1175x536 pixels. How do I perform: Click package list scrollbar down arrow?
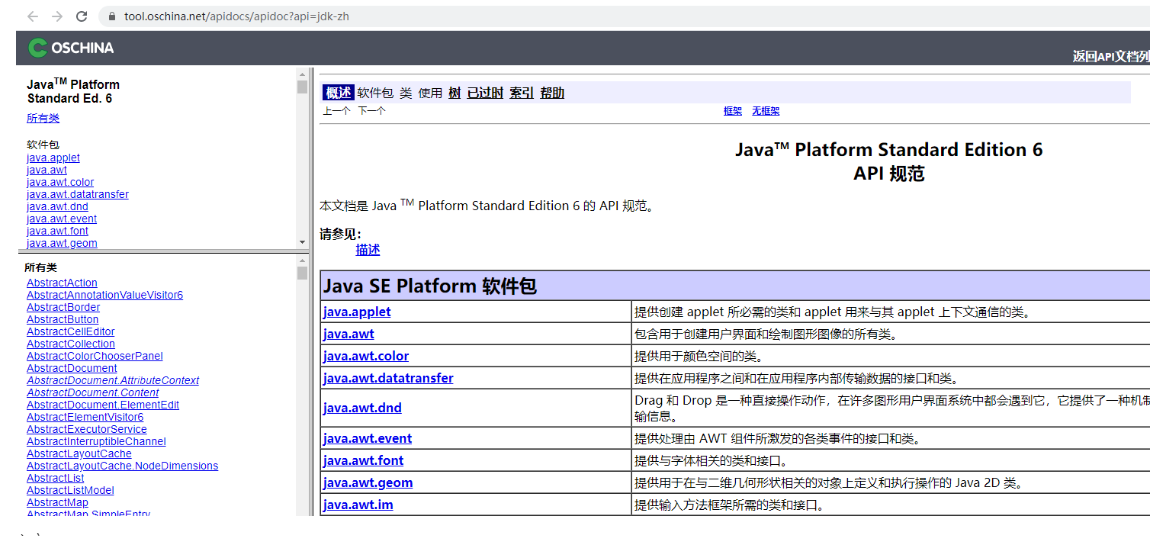302,242
